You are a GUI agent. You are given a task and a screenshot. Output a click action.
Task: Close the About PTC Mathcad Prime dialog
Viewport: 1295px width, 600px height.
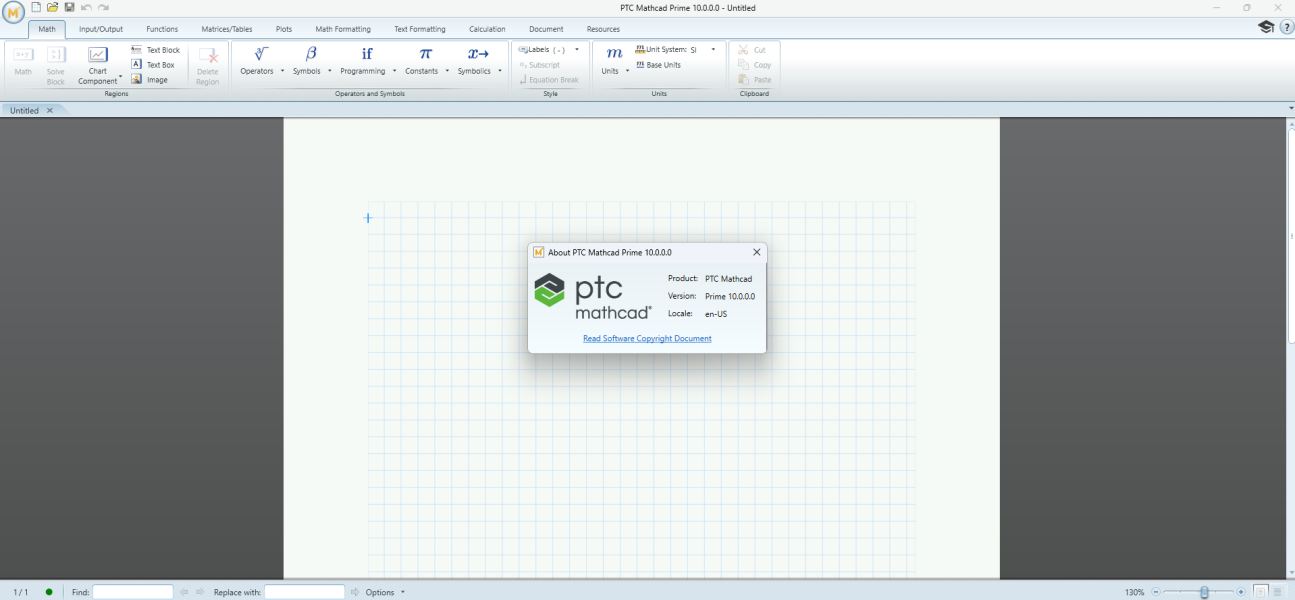[756, 252]
